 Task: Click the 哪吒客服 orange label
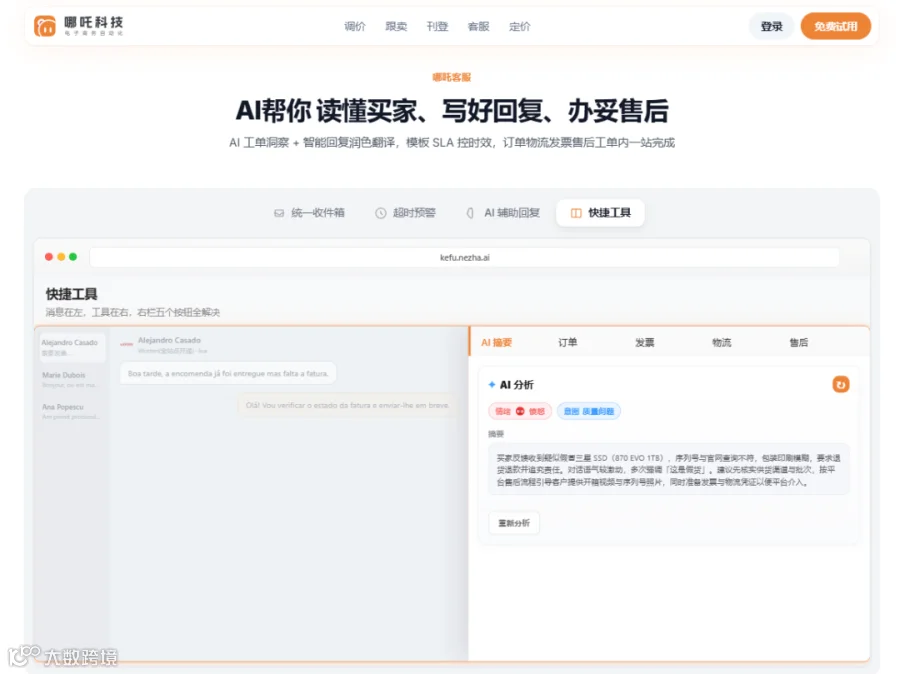(452, 77)
